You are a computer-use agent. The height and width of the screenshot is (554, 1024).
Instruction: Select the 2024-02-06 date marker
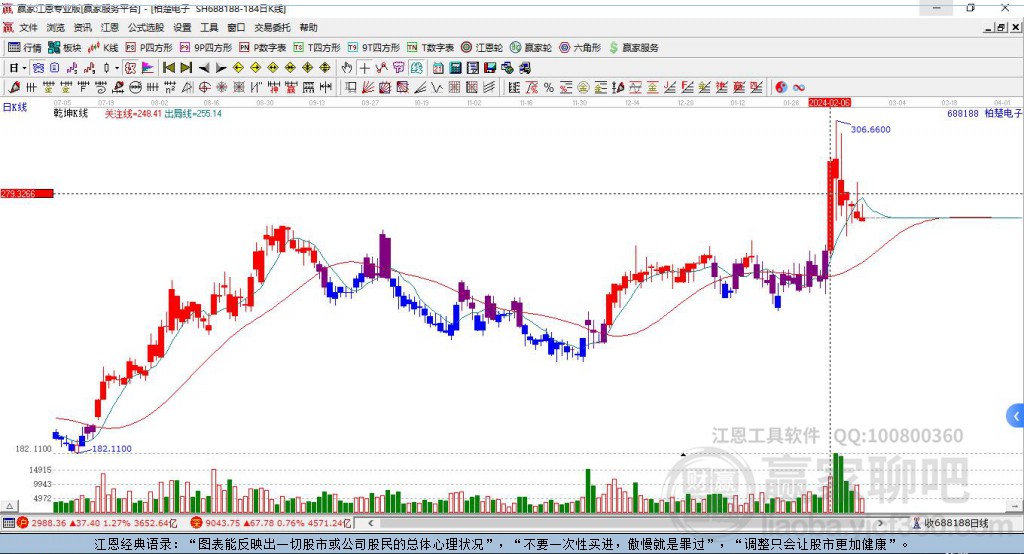[829, 103]
